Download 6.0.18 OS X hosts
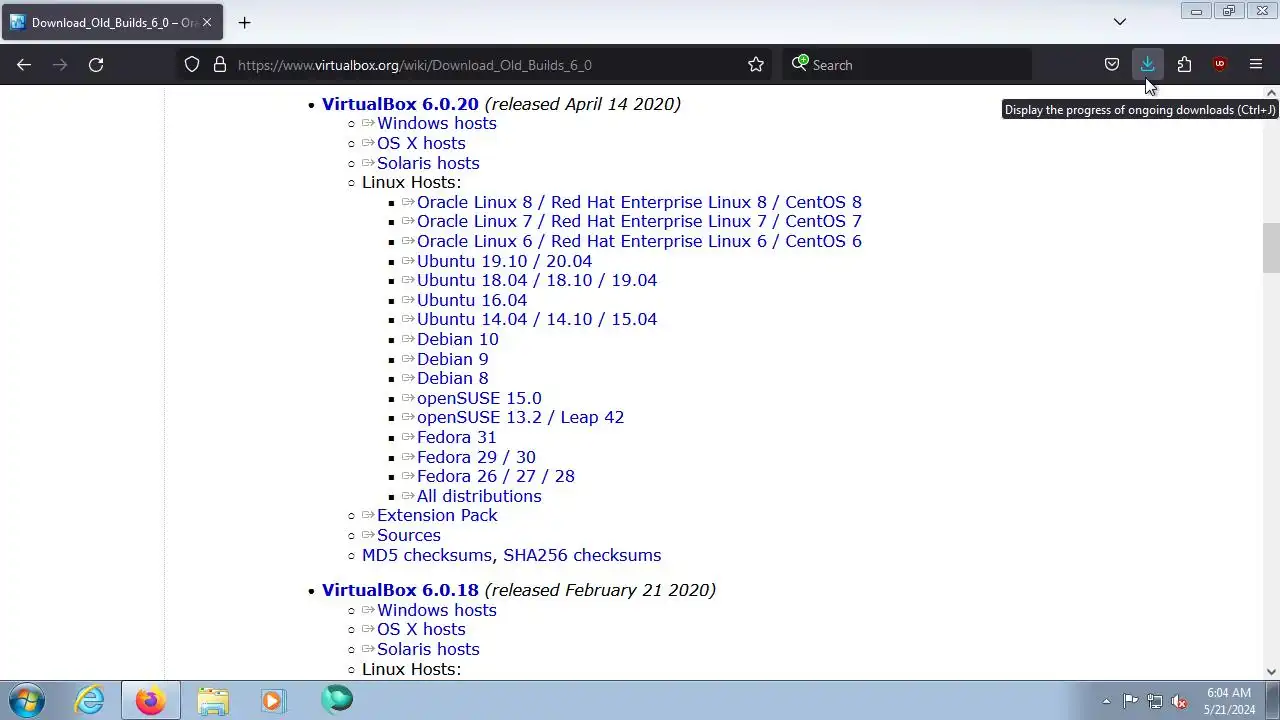 click(421, 629)
